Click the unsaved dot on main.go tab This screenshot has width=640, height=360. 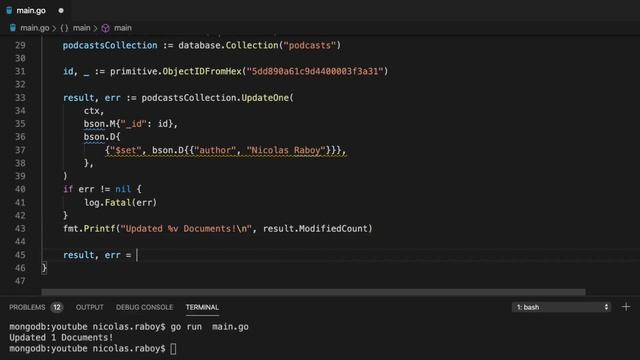click(61, 11)
